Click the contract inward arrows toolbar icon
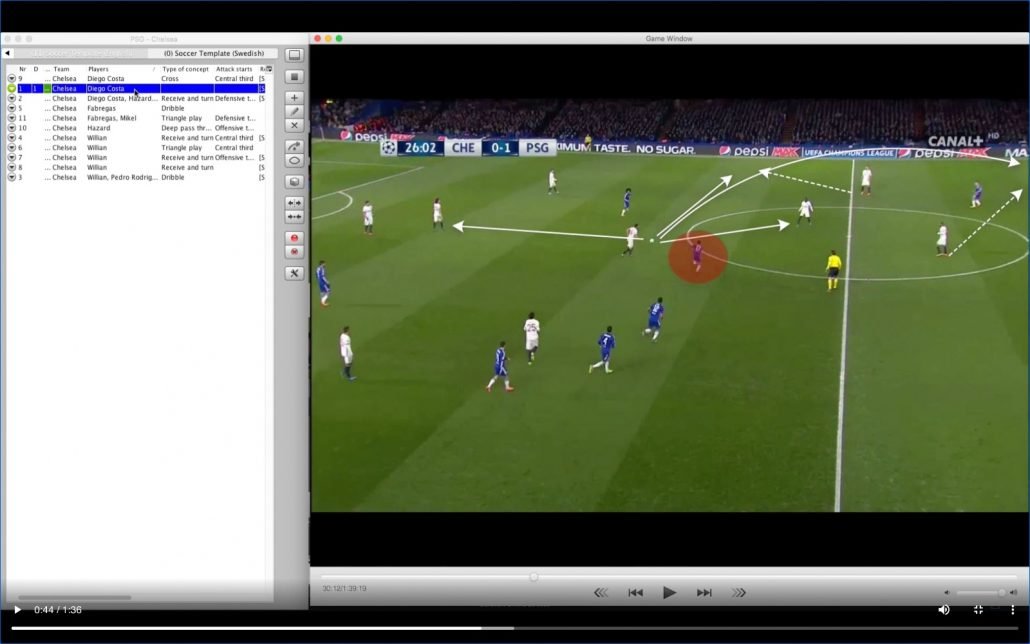The height and width of the screenshot is (644, 1030). (294, 216)
